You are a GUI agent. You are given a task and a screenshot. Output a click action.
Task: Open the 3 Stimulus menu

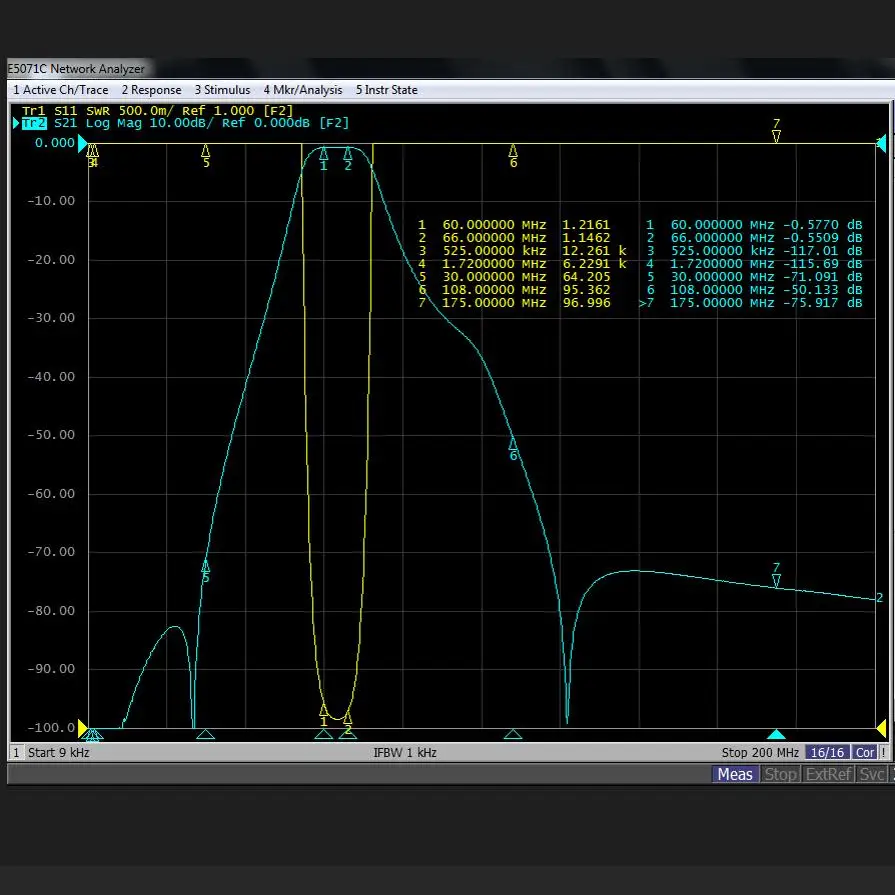(x=223, y=90)
